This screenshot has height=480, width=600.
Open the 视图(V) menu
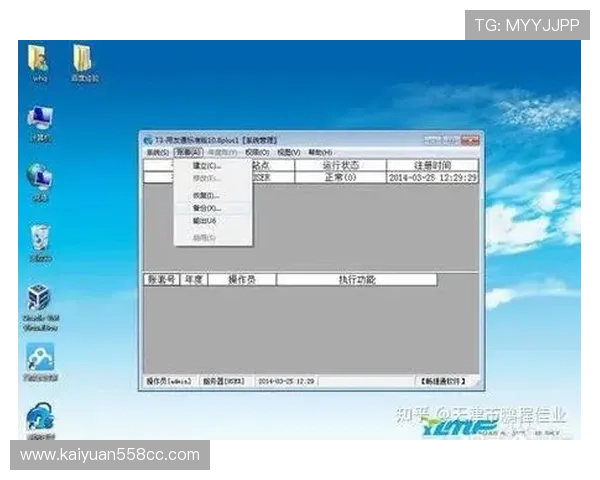tap(288, 152)
